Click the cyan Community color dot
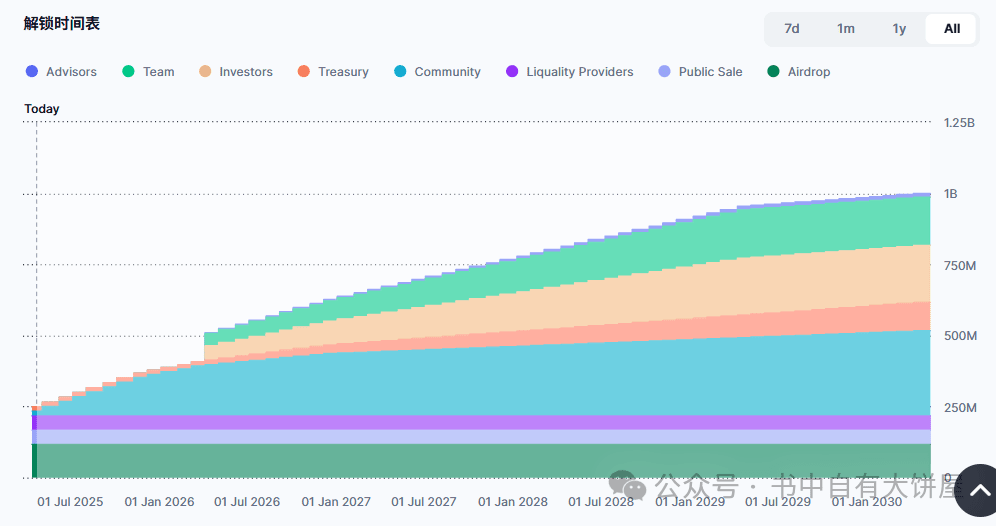Image resolution: width=996 pixels, height=526 pixels. tap(400, 71)
